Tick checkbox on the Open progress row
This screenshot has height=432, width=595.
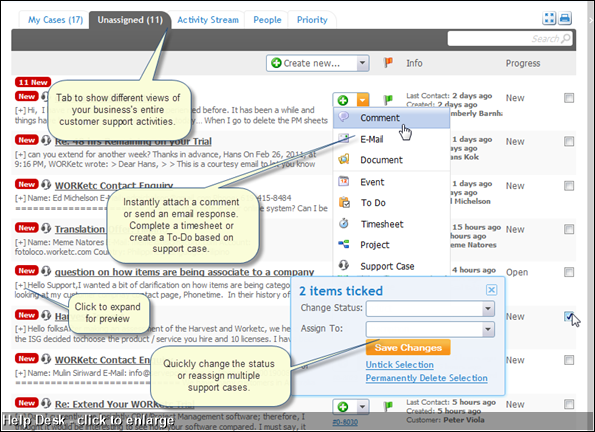click(569, 272)
